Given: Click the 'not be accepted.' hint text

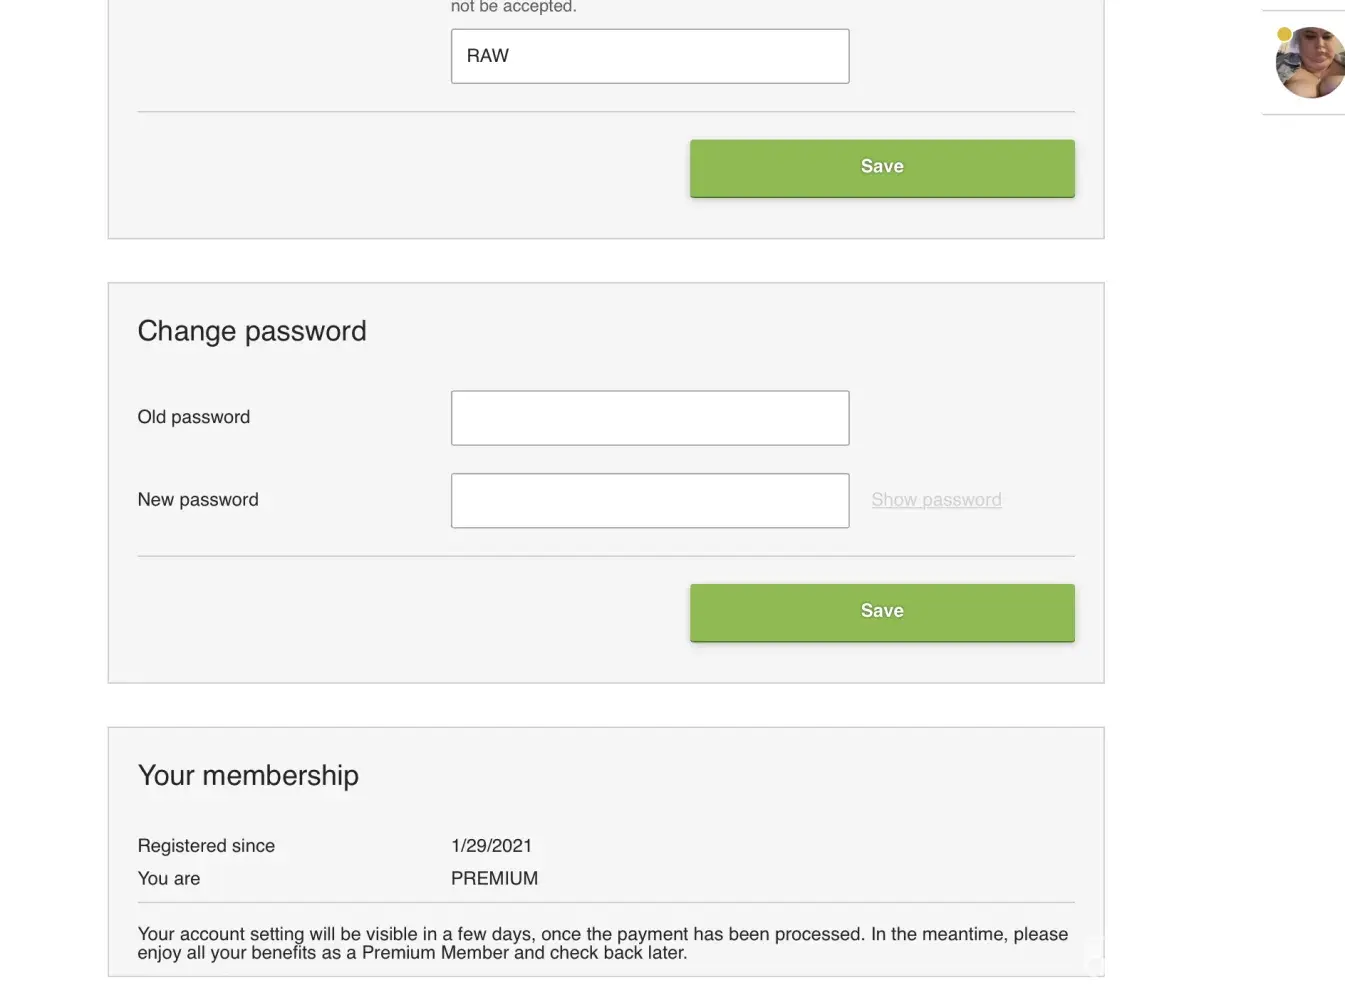Looking at the screenshot, I should tap(513, 7).
